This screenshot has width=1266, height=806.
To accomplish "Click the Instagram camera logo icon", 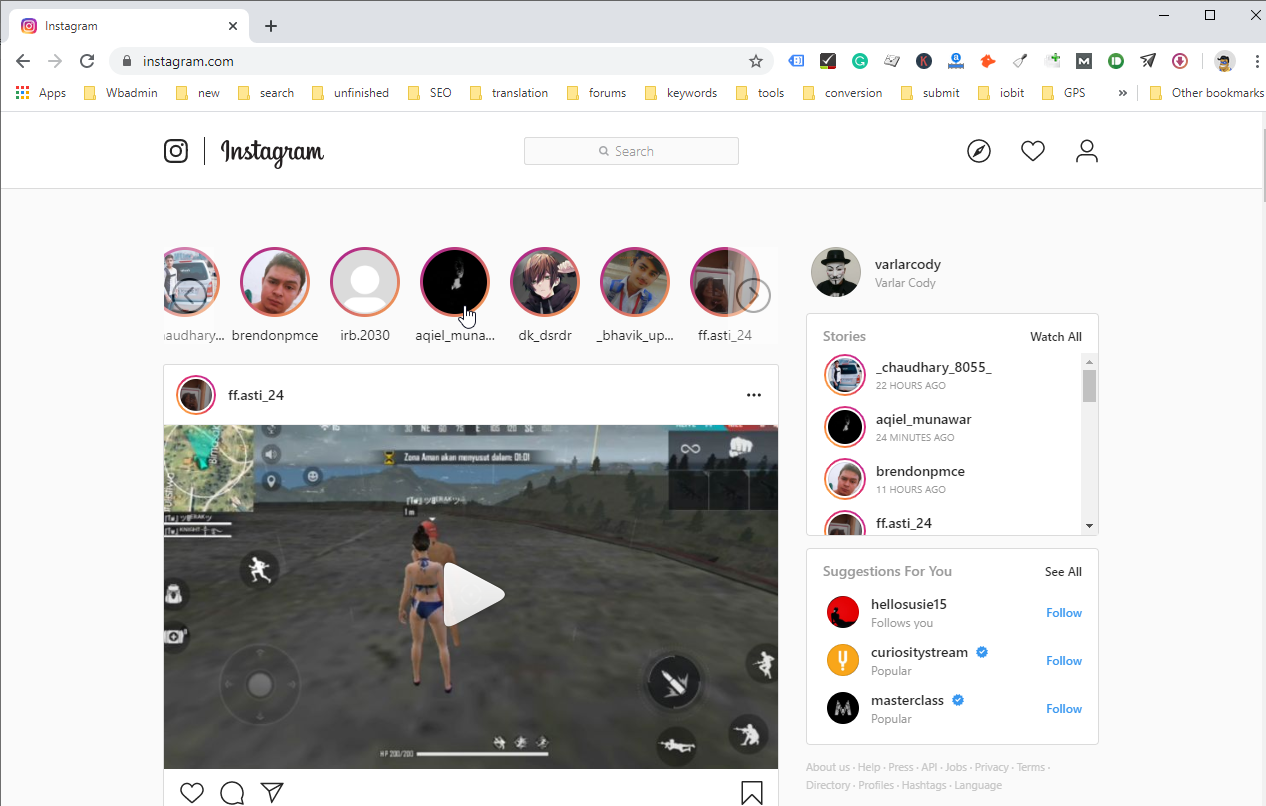I will (176, 151).
